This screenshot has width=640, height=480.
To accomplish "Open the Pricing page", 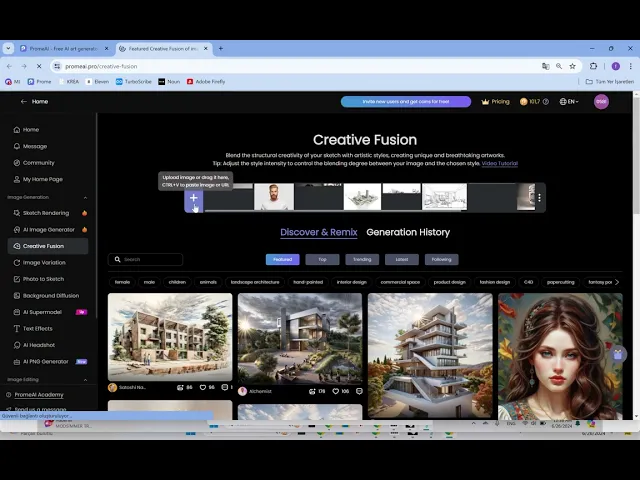I will [x=496, y=102].
